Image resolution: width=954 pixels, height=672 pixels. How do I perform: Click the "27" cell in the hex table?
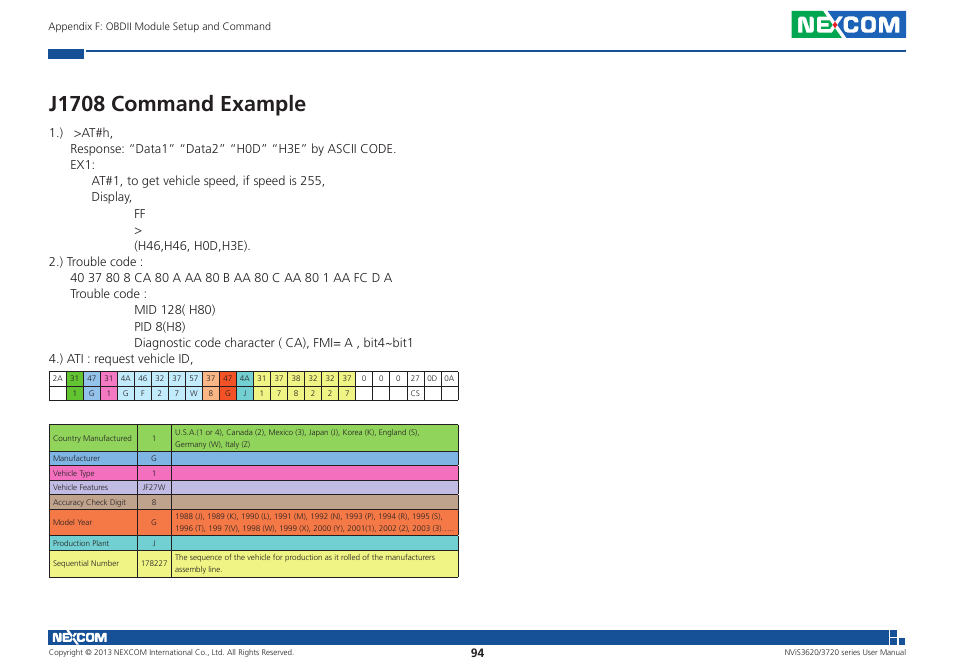415,378
